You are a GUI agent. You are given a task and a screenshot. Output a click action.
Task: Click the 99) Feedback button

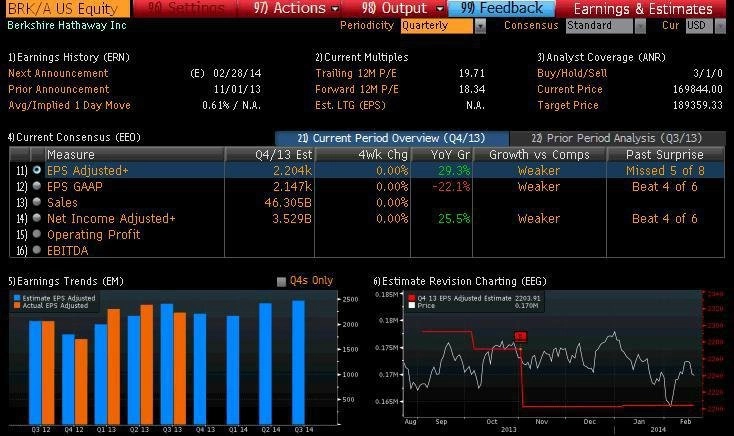[x=501, y=8]
